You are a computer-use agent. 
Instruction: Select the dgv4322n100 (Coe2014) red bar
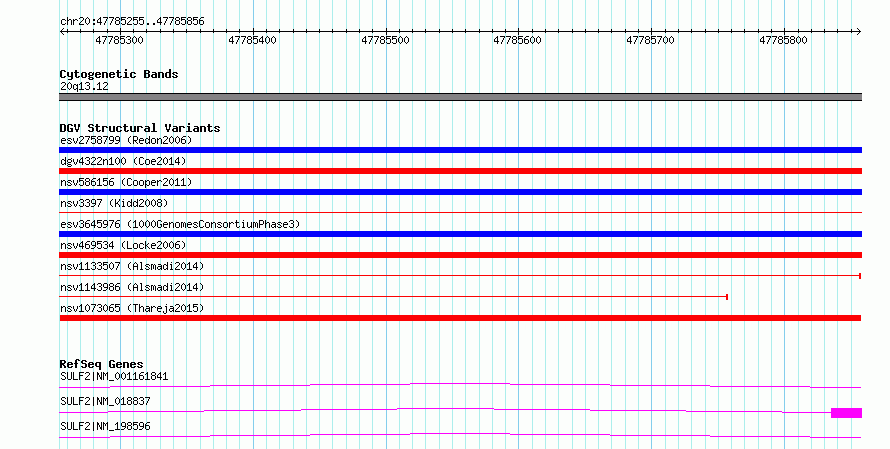(x=460, y=171)
